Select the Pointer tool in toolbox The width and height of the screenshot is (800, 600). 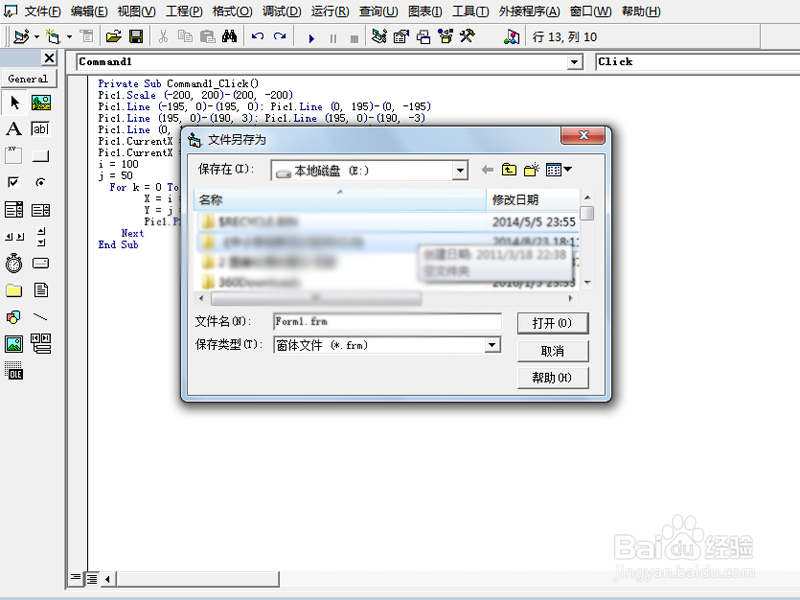14,103
